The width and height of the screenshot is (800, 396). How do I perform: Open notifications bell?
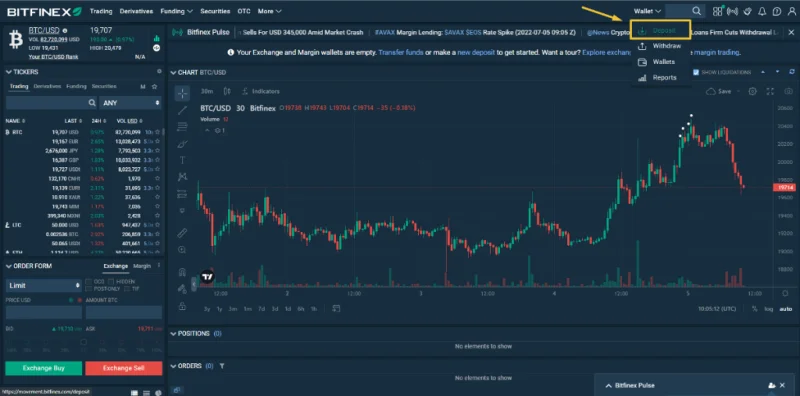coord(762,11)
